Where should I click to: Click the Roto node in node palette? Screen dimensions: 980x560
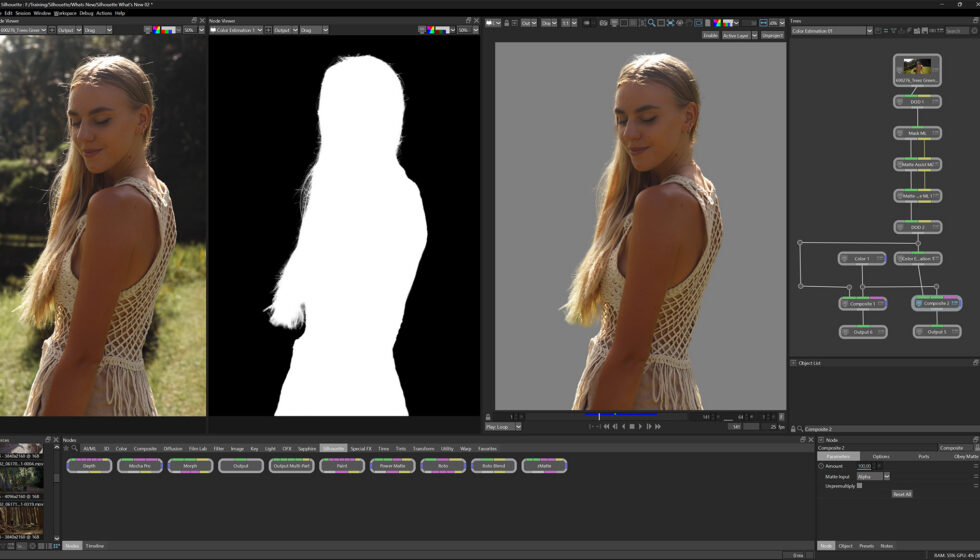[x=443, y=466]
